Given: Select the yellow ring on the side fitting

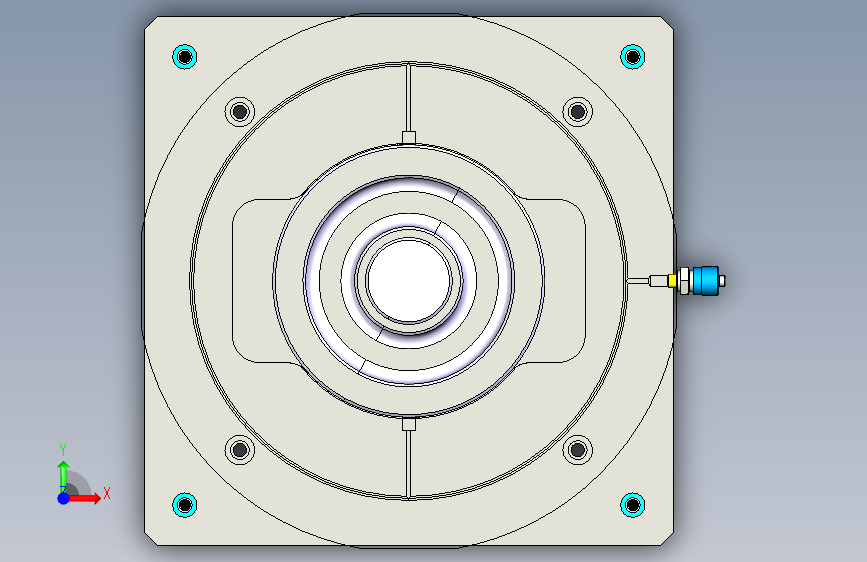Looking at the screenshot, I should coord(672,281).
